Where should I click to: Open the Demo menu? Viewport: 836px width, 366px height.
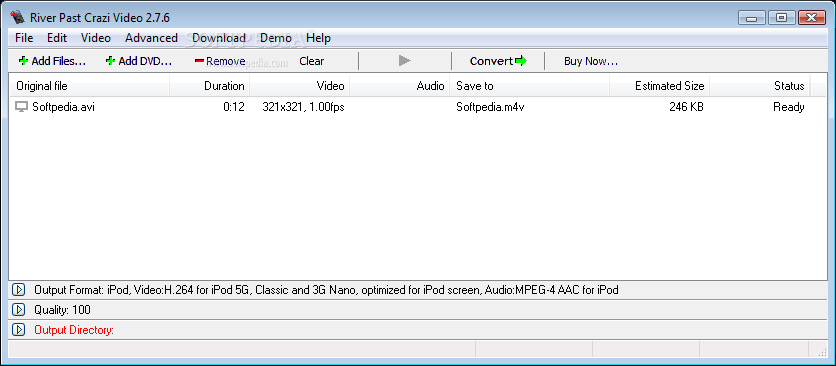point(276,38)
